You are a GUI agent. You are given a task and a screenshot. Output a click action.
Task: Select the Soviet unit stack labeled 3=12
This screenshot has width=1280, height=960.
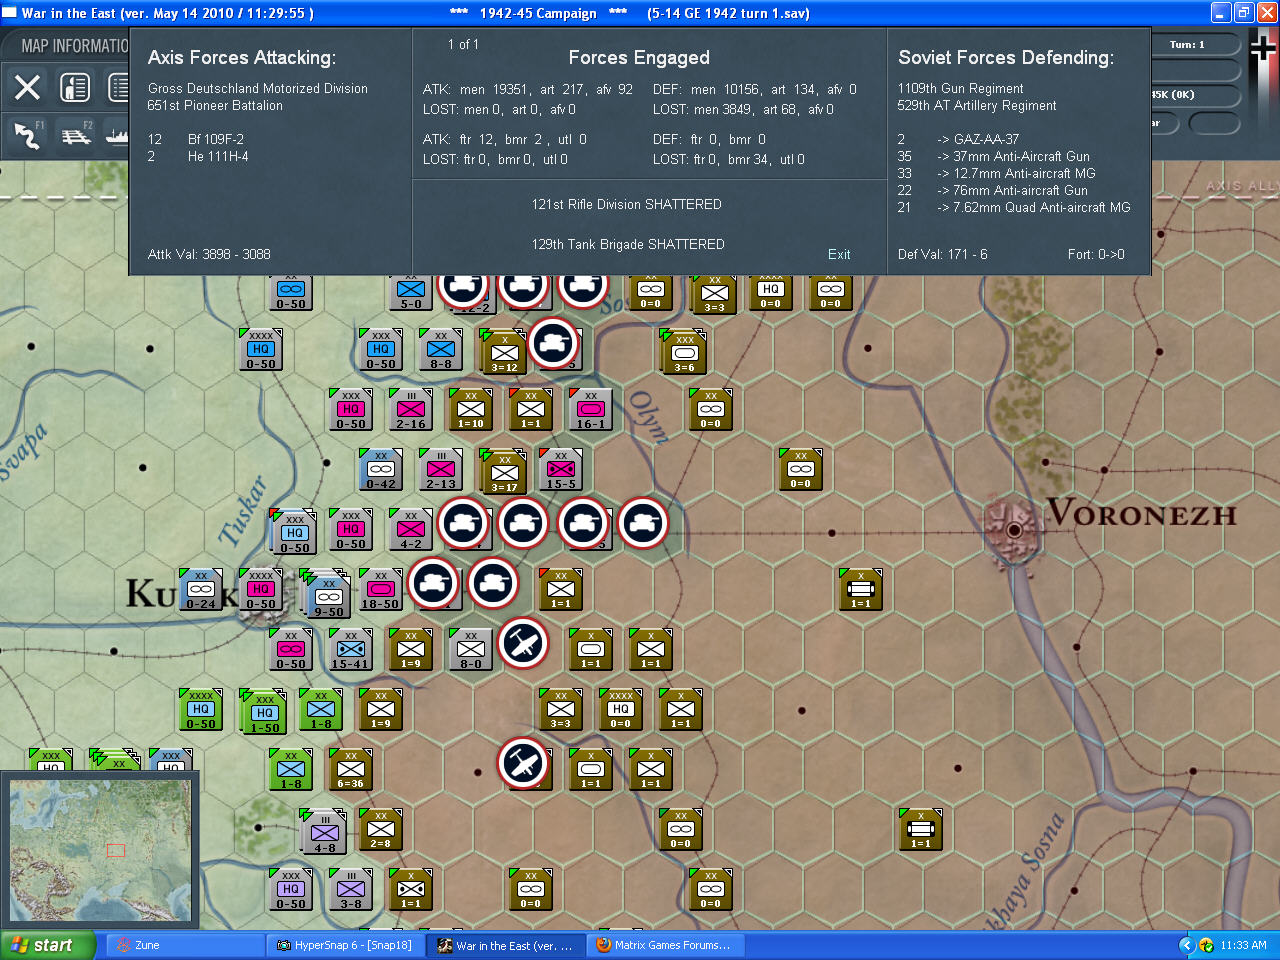click(505, 352)
